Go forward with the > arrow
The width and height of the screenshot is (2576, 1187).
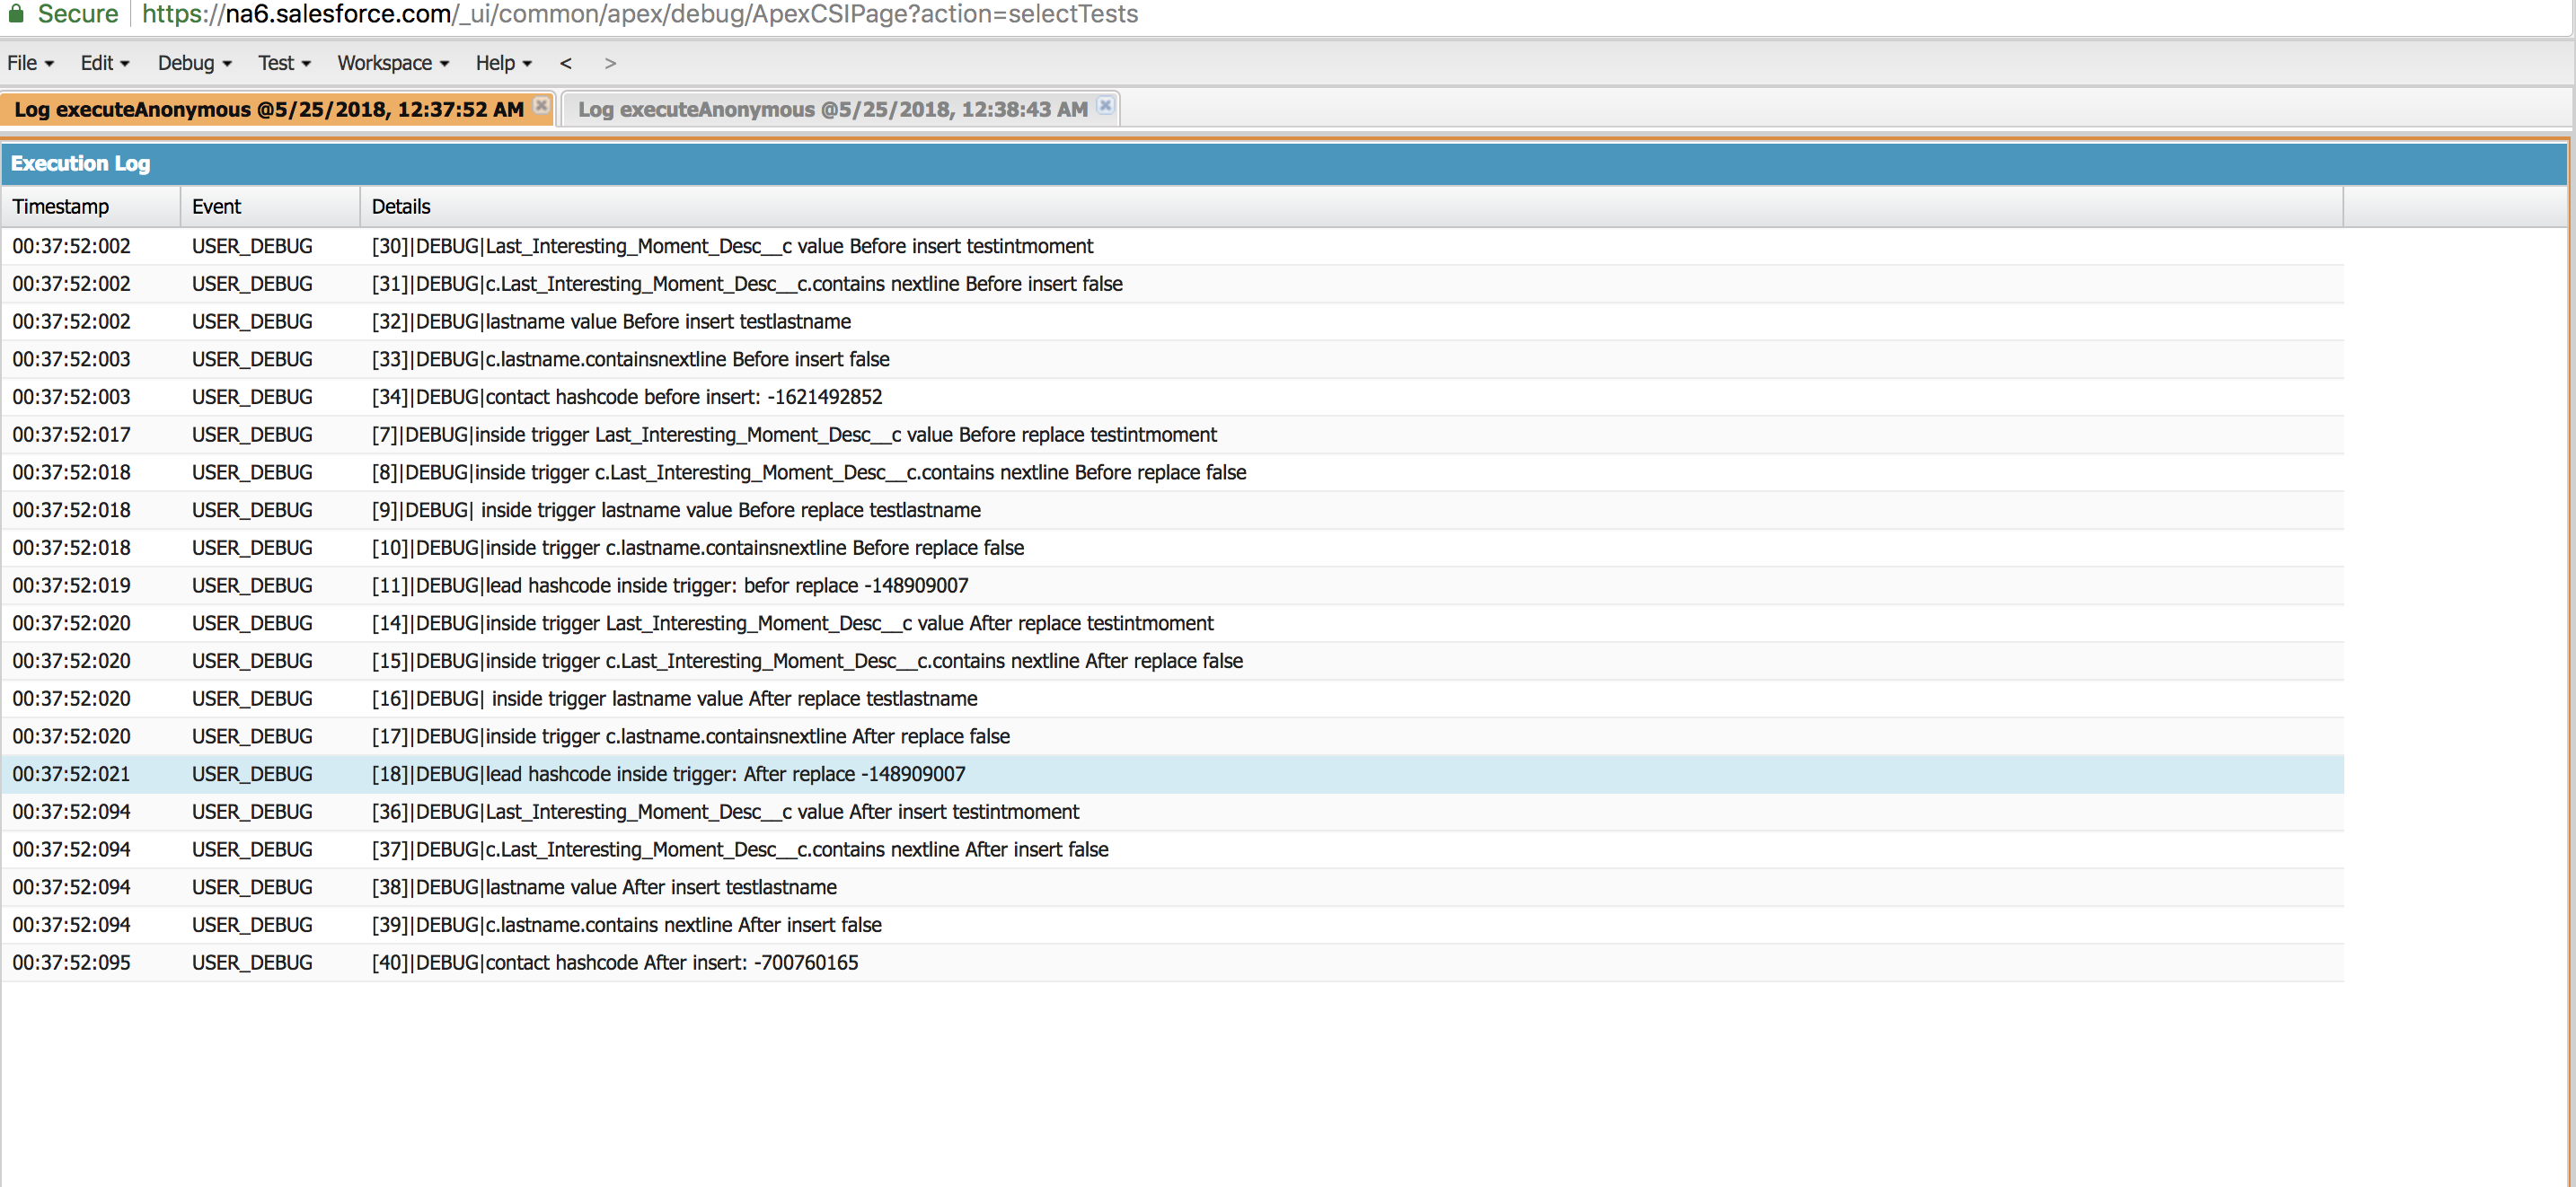(x=610, y=63)
